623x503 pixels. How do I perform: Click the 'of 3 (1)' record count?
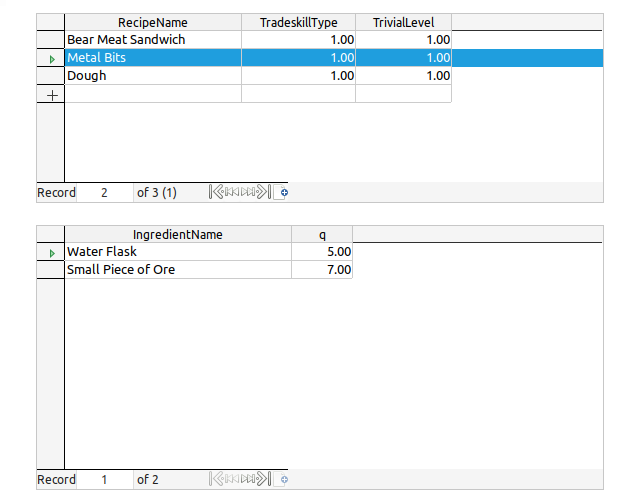[x=157, y=193]
